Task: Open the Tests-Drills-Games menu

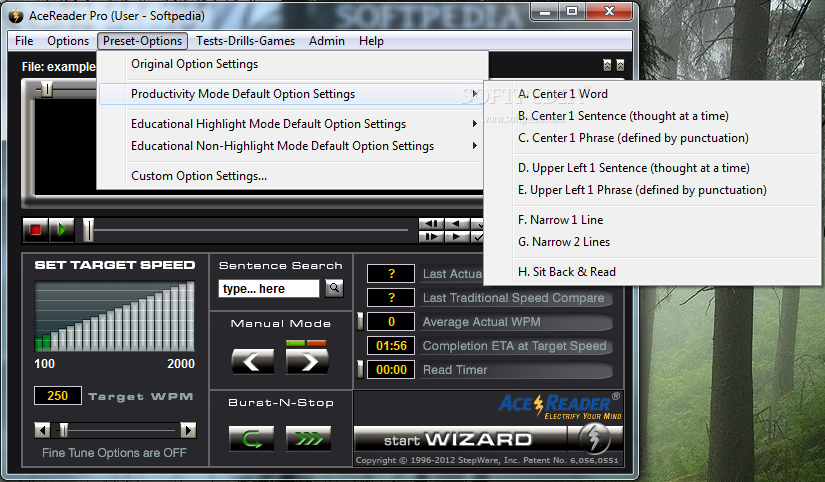Action: tap(245, 41)
